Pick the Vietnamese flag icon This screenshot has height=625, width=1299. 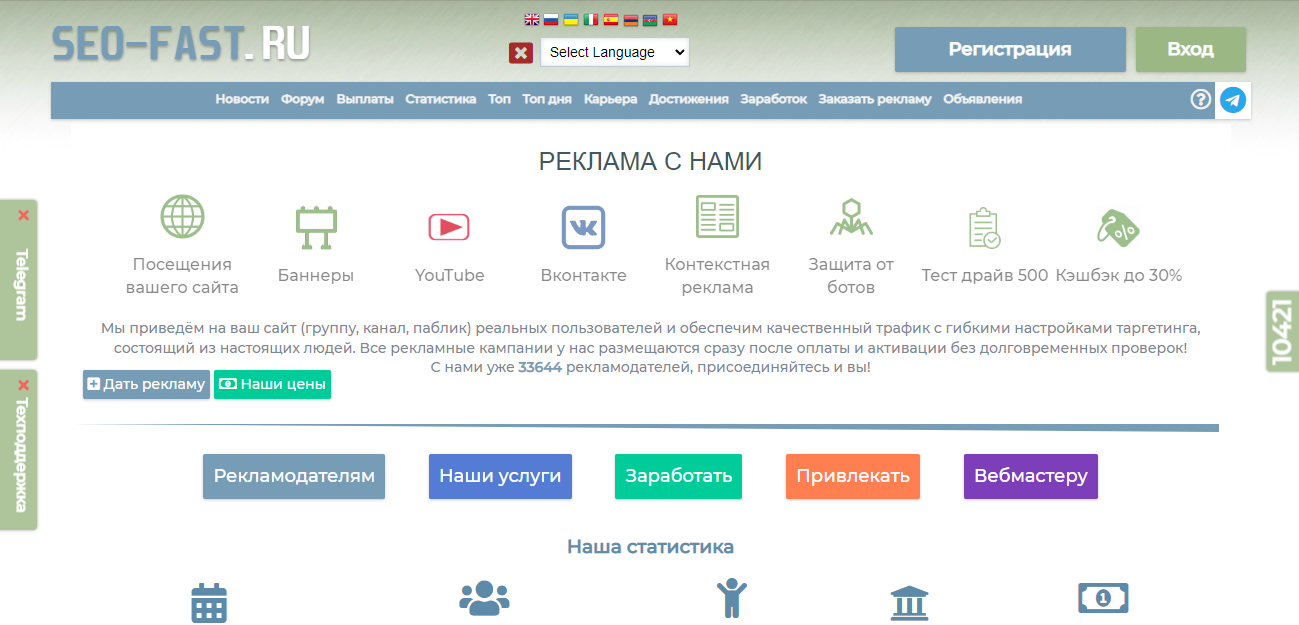tap(670, 19)
